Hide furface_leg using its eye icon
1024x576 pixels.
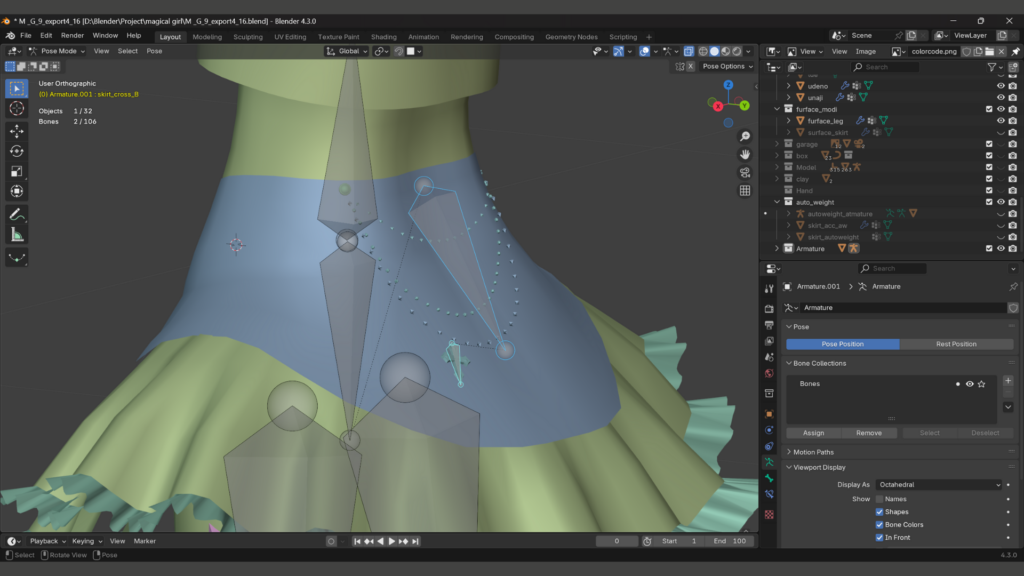tap(1000, 121)
